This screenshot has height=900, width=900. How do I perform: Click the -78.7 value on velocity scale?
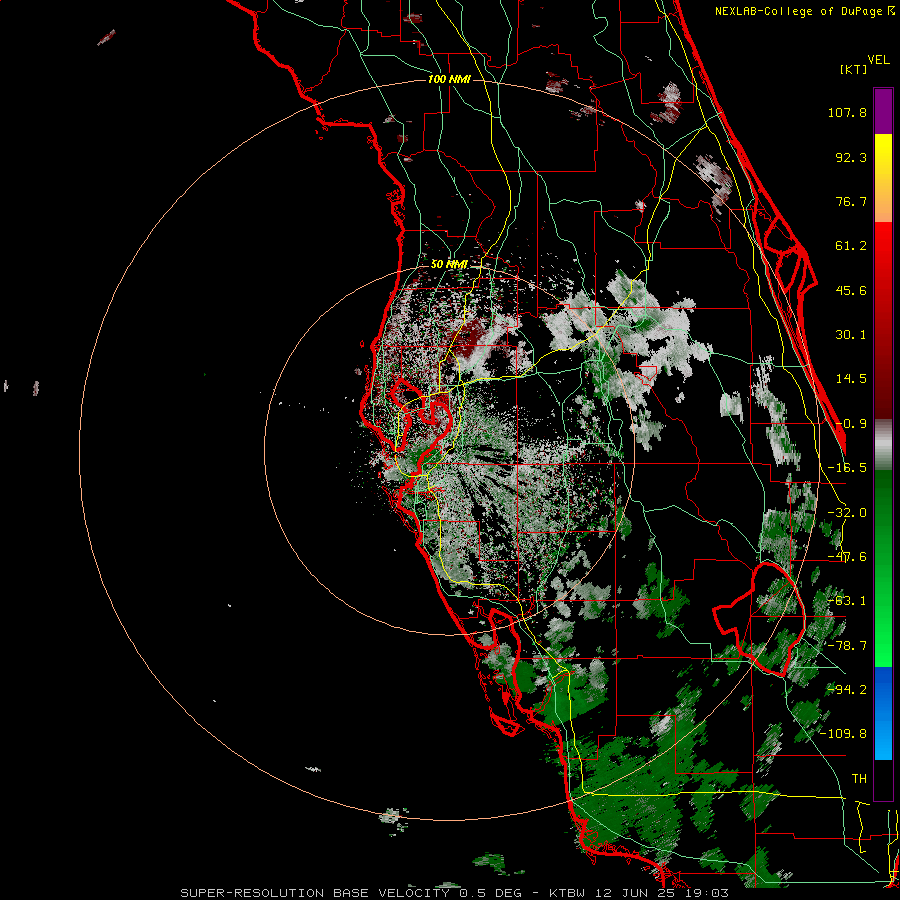(847, 646)
